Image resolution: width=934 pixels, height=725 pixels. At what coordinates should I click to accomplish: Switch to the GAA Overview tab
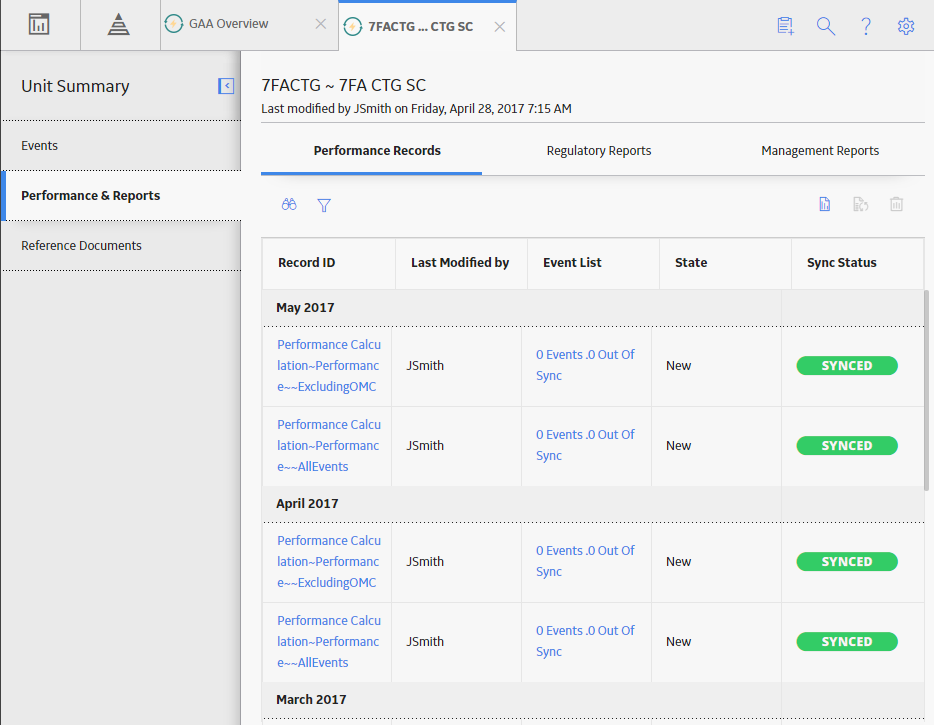tap(229, 24)
